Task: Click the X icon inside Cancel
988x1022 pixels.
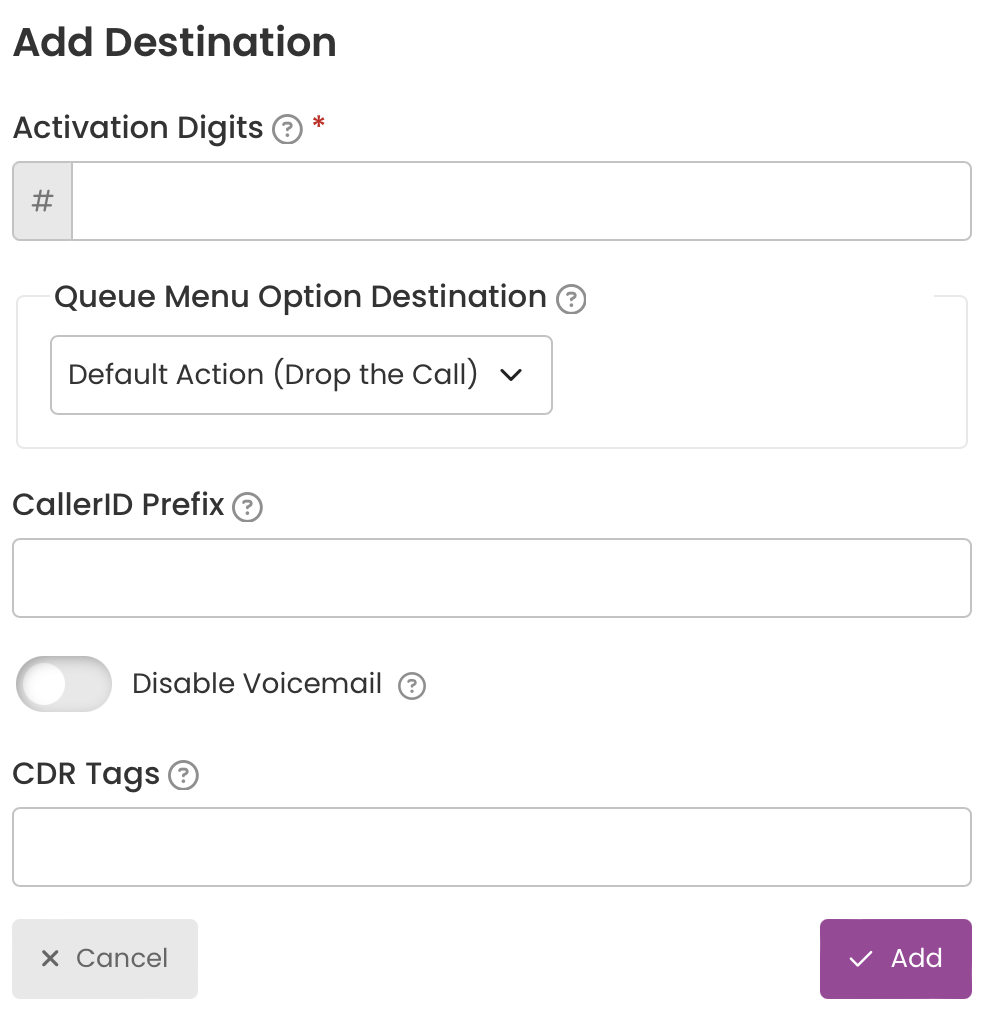Action: pos(50,958)
